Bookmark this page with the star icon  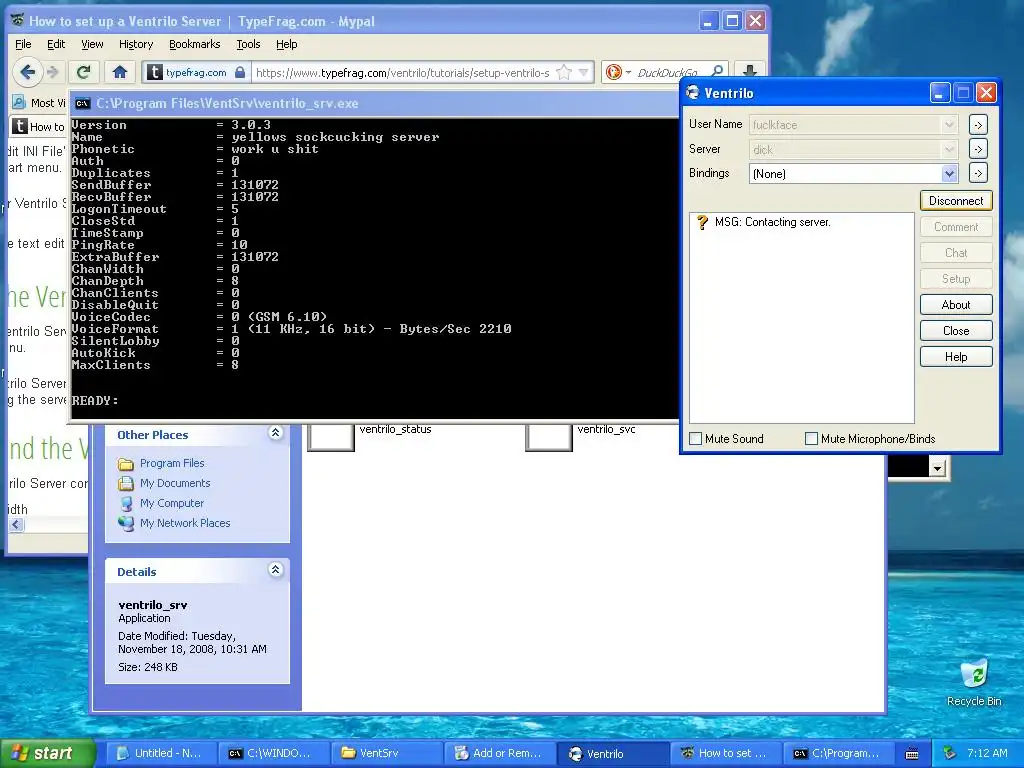click(x=564, y=72)
